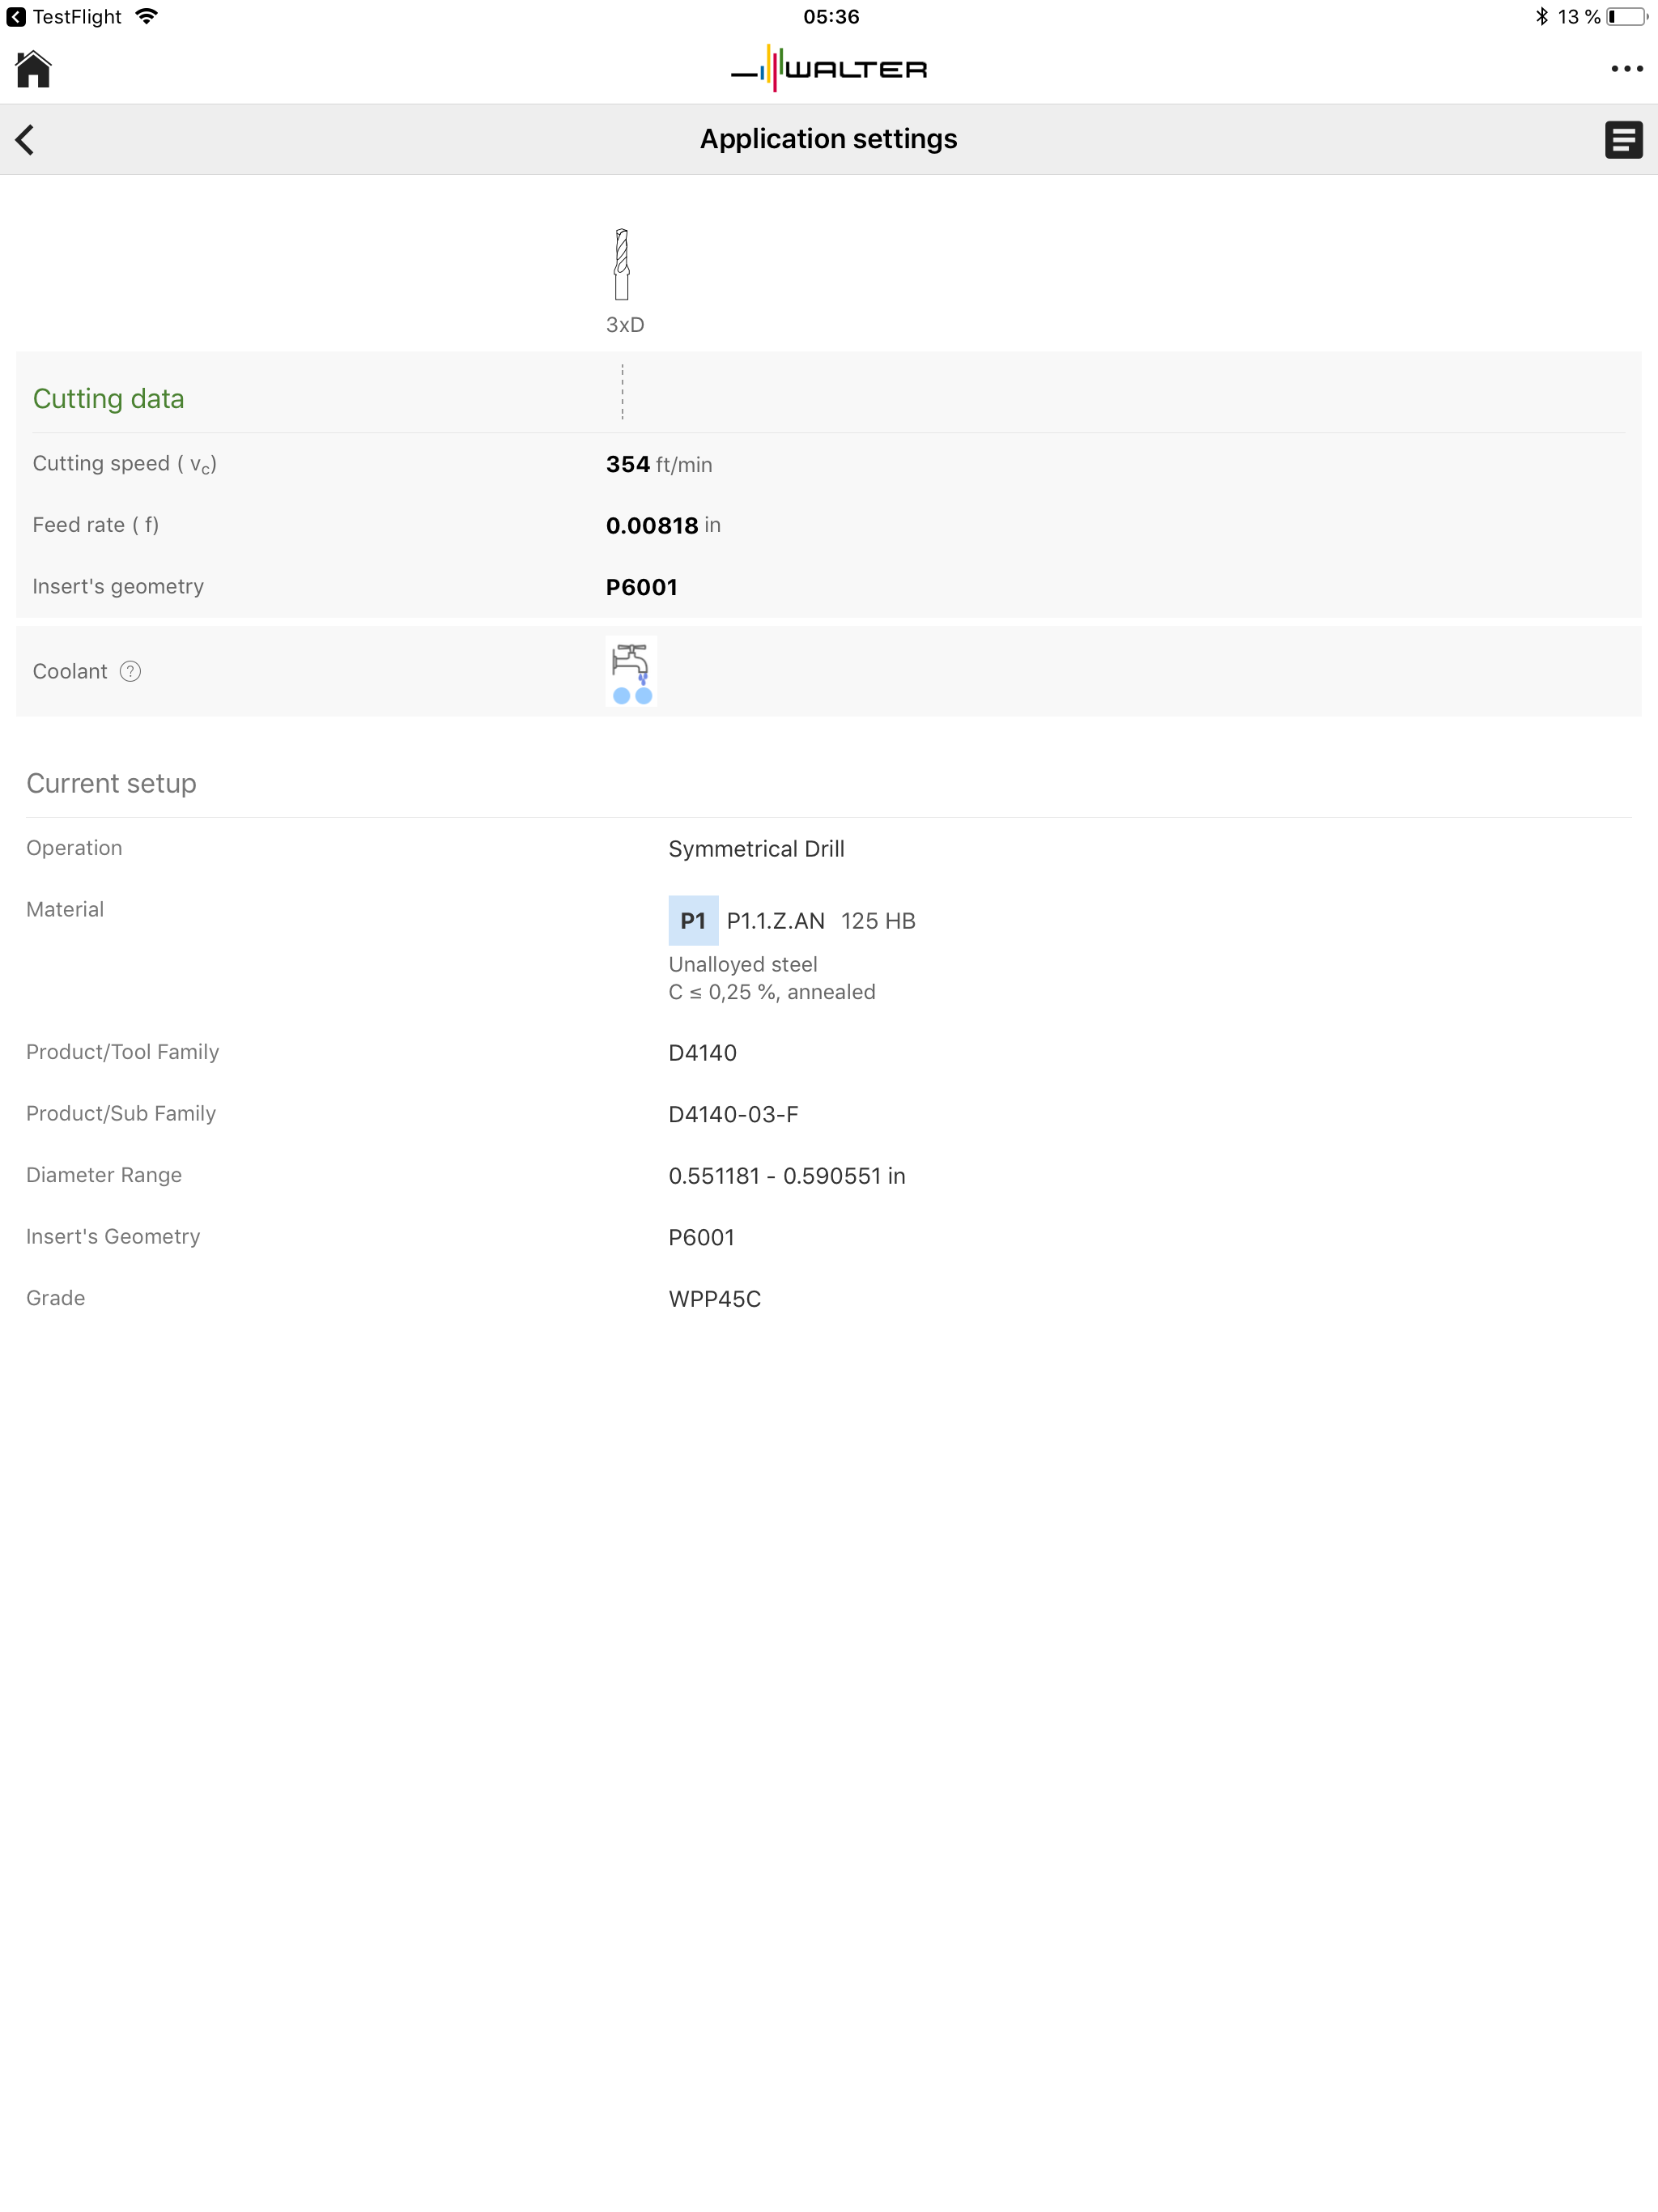1658x2212 pixels.
Task: Tap the C ≤ 0,25 %, annealed text
Action: pyautogui.click(x=772, y=992)
